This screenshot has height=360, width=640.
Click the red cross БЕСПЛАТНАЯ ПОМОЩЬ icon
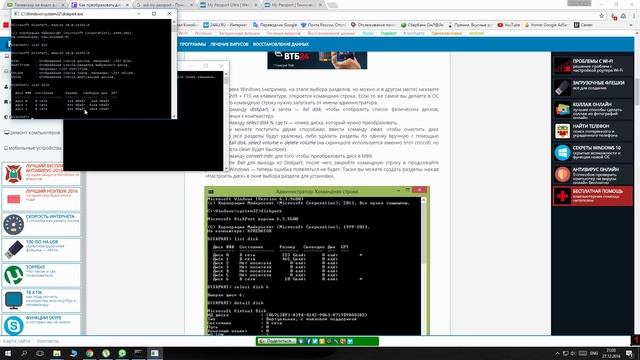coord(562,196)
